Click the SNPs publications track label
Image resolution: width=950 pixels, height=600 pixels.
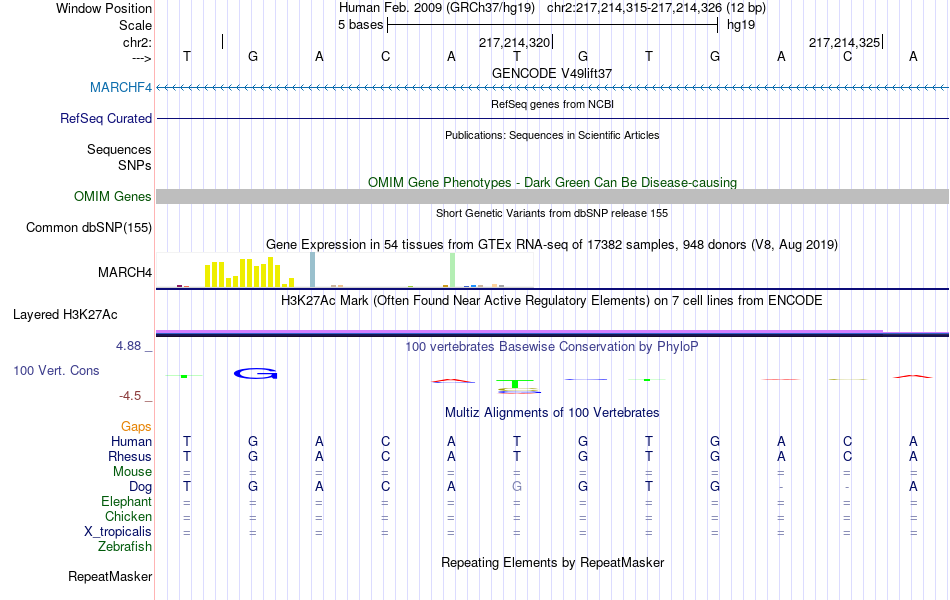click(135, 165)
